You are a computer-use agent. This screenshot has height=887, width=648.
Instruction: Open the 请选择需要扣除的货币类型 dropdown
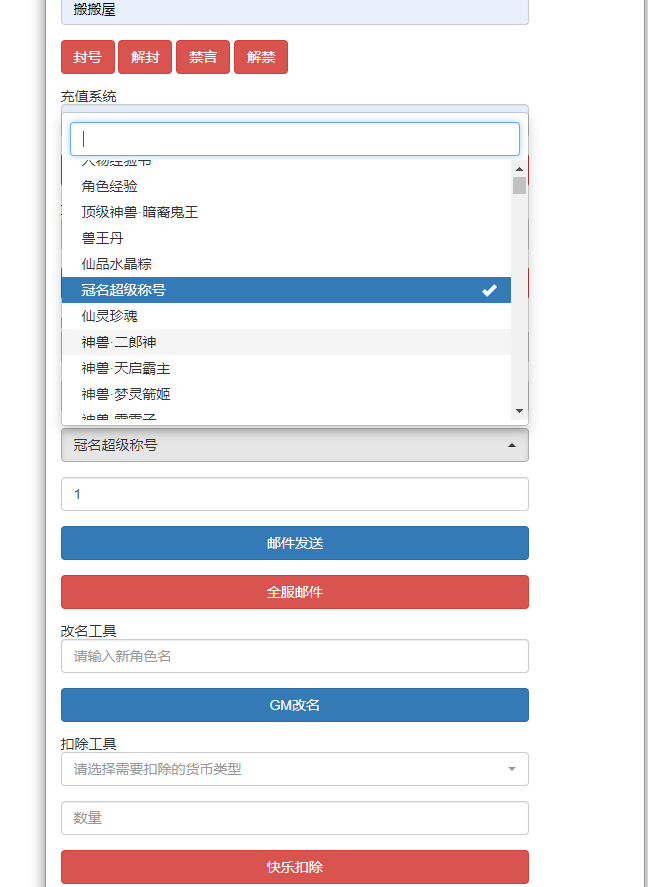point(294,769)
